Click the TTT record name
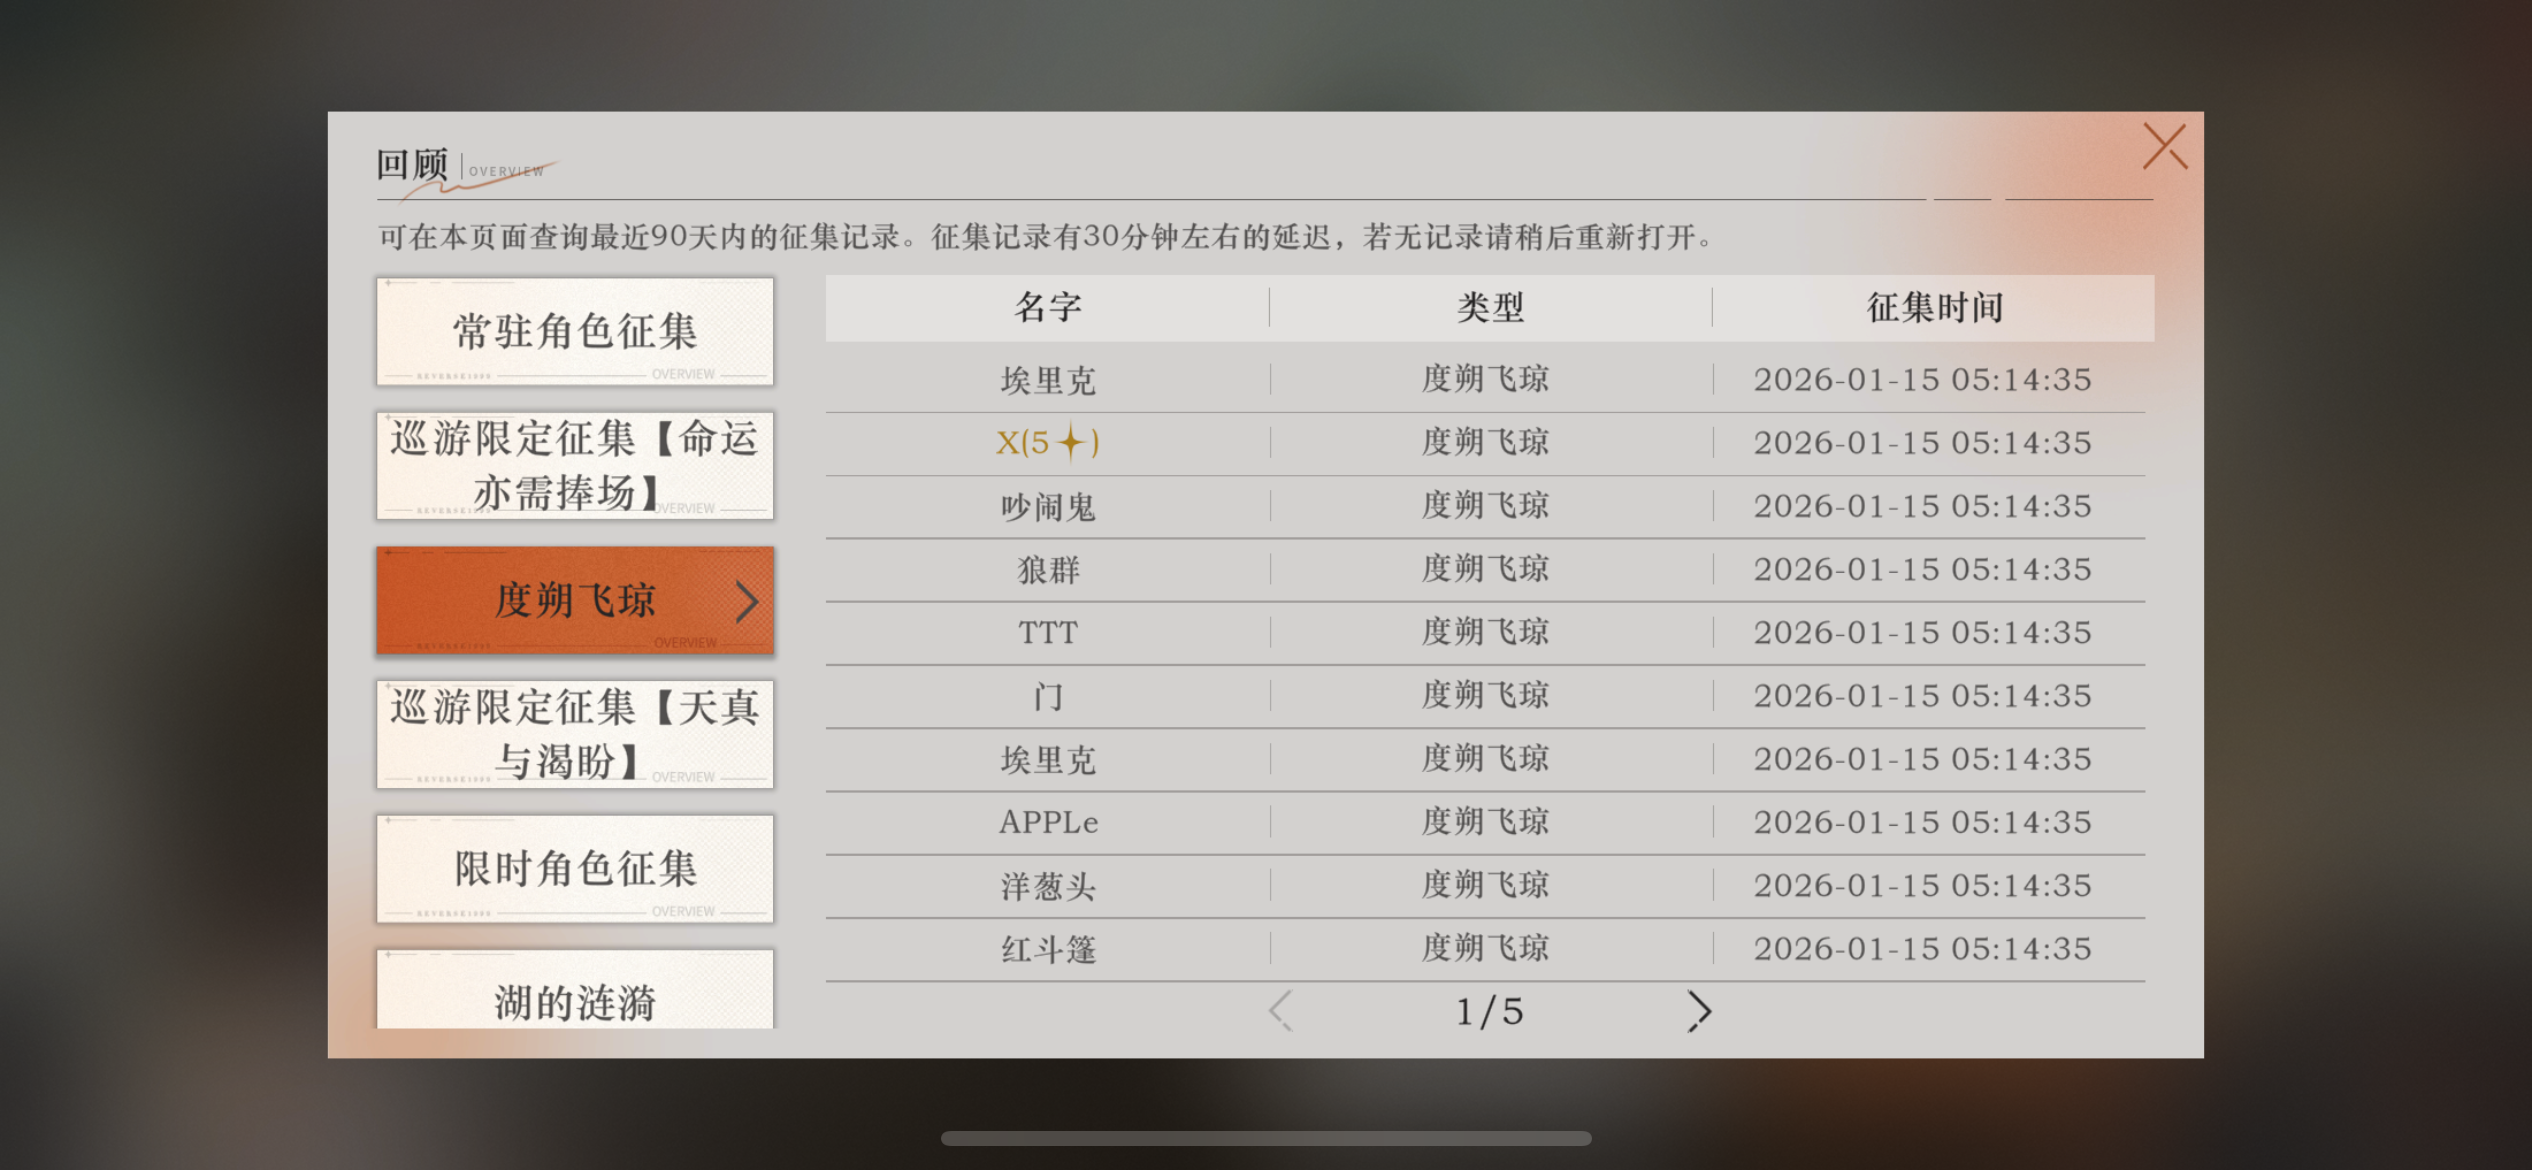2532x1170 pixels. 1047,633
